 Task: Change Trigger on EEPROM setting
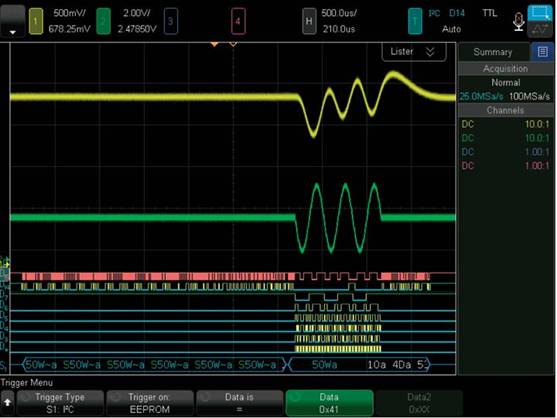click(150, 403)
